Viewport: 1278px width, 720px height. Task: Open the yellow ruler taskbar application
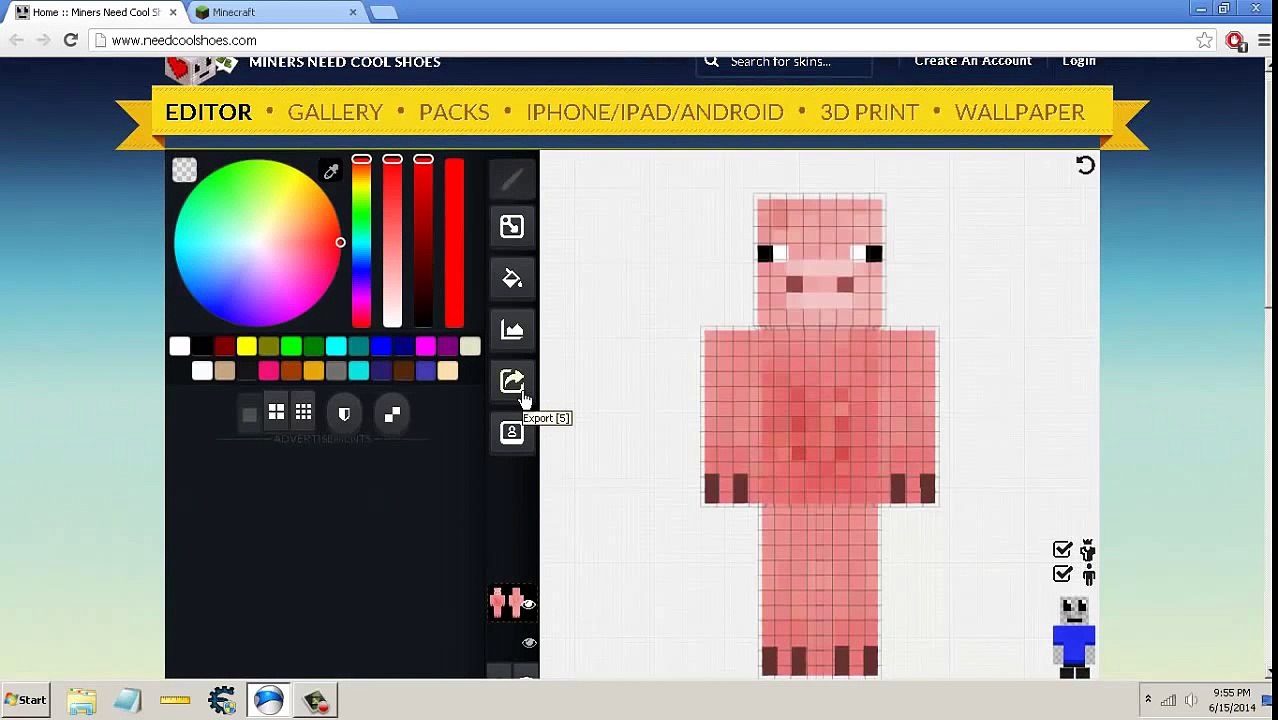(175, 700)
